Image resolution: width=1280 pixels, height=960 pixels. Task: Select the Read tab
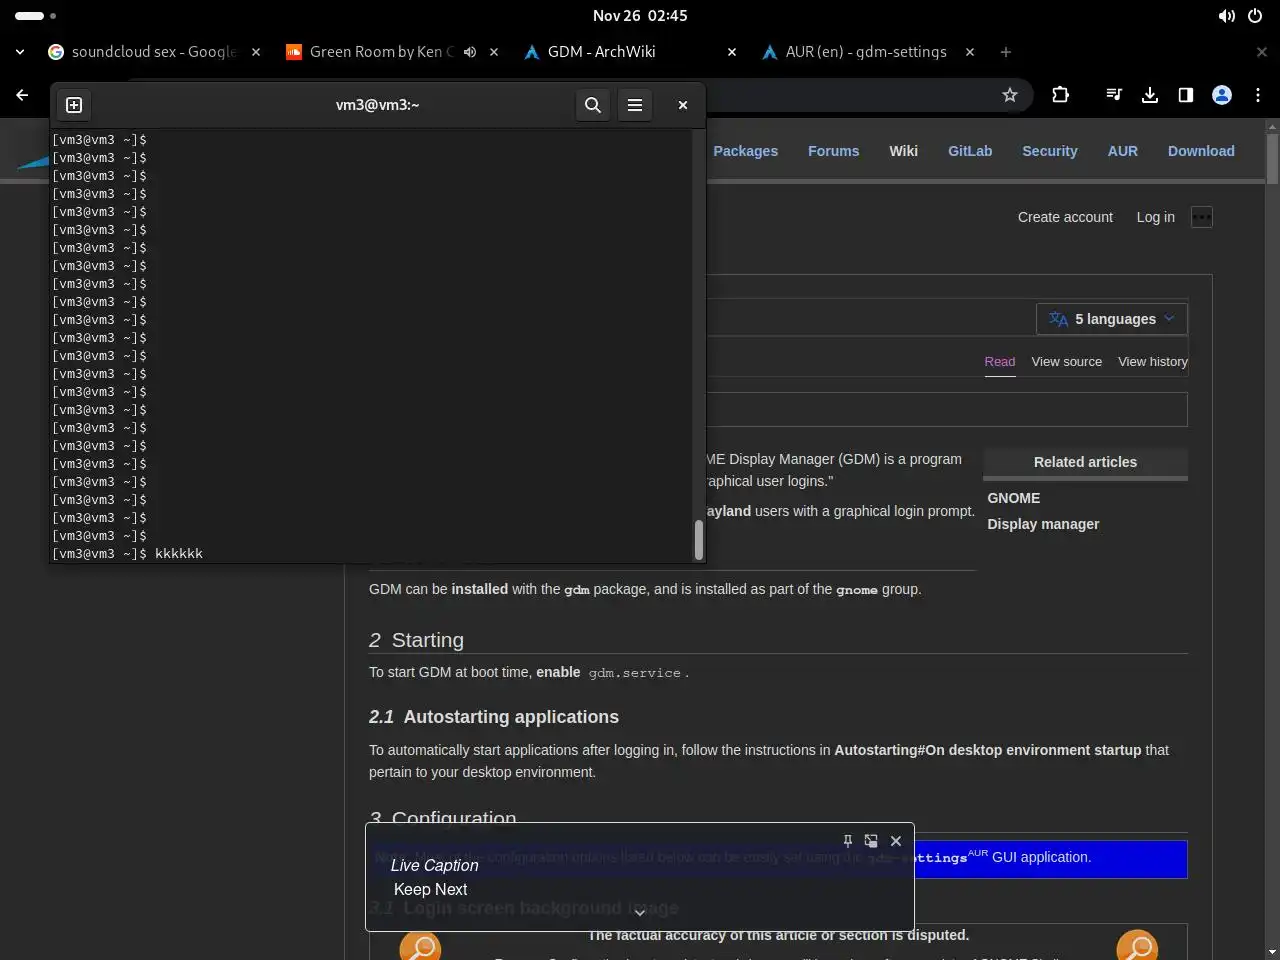pyautogui.click(x=1000, y=362)
